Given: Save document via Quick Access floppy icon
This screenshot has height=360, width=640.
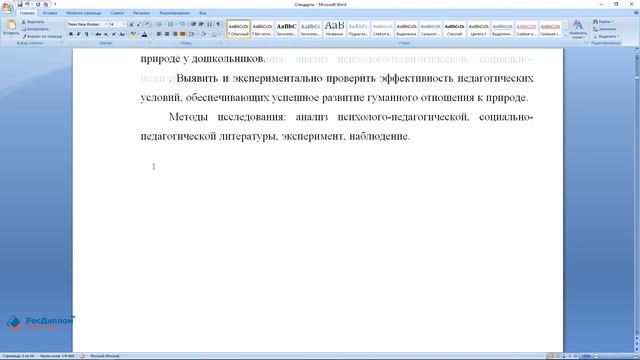Looking at the screenshot, I should (20, 4).
